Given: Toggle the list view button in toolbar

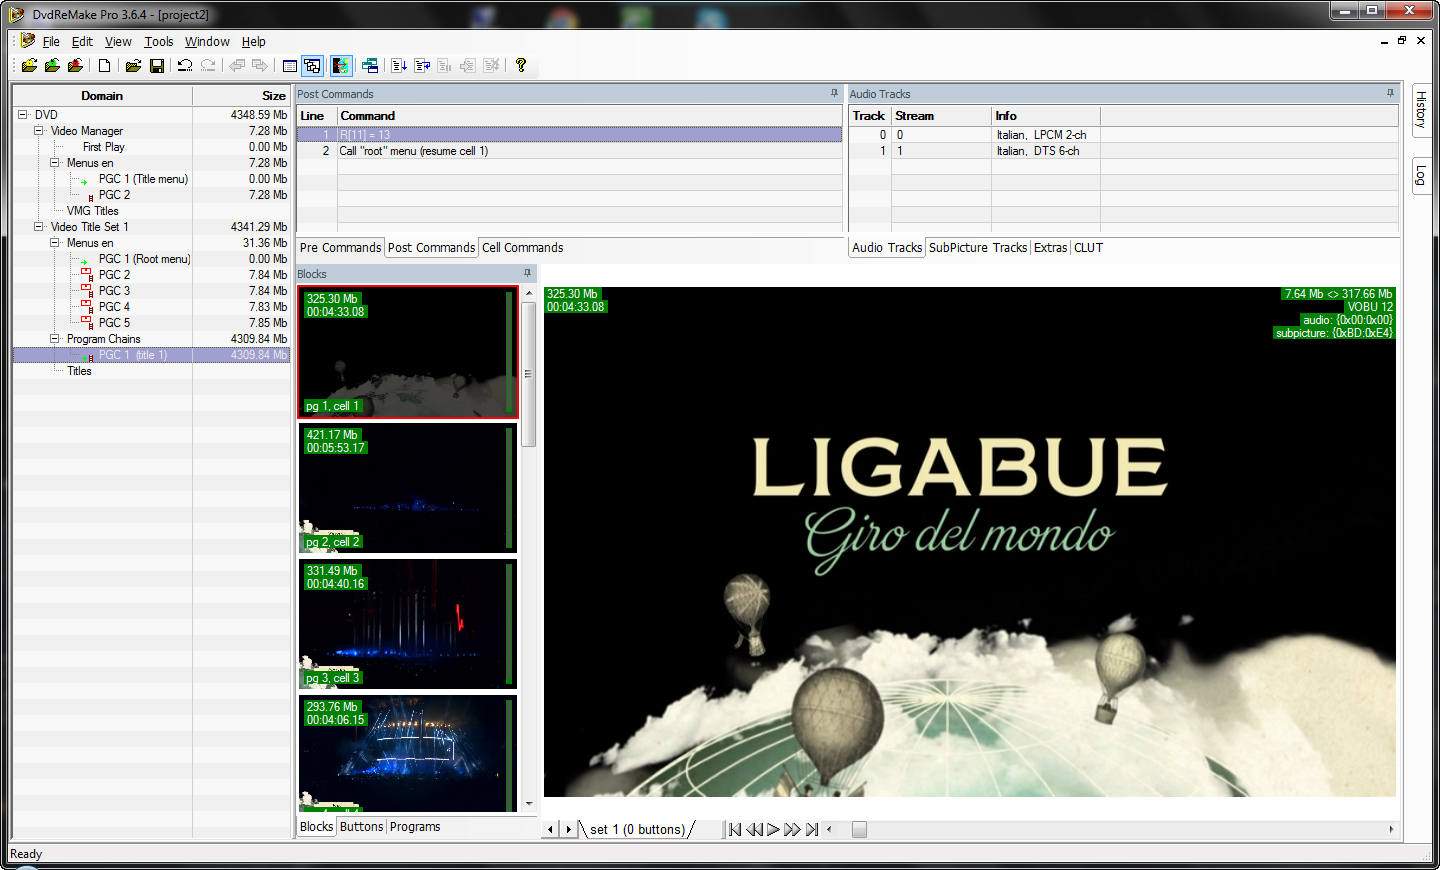Looking at the screenshot, I should [x=289, y=66].
